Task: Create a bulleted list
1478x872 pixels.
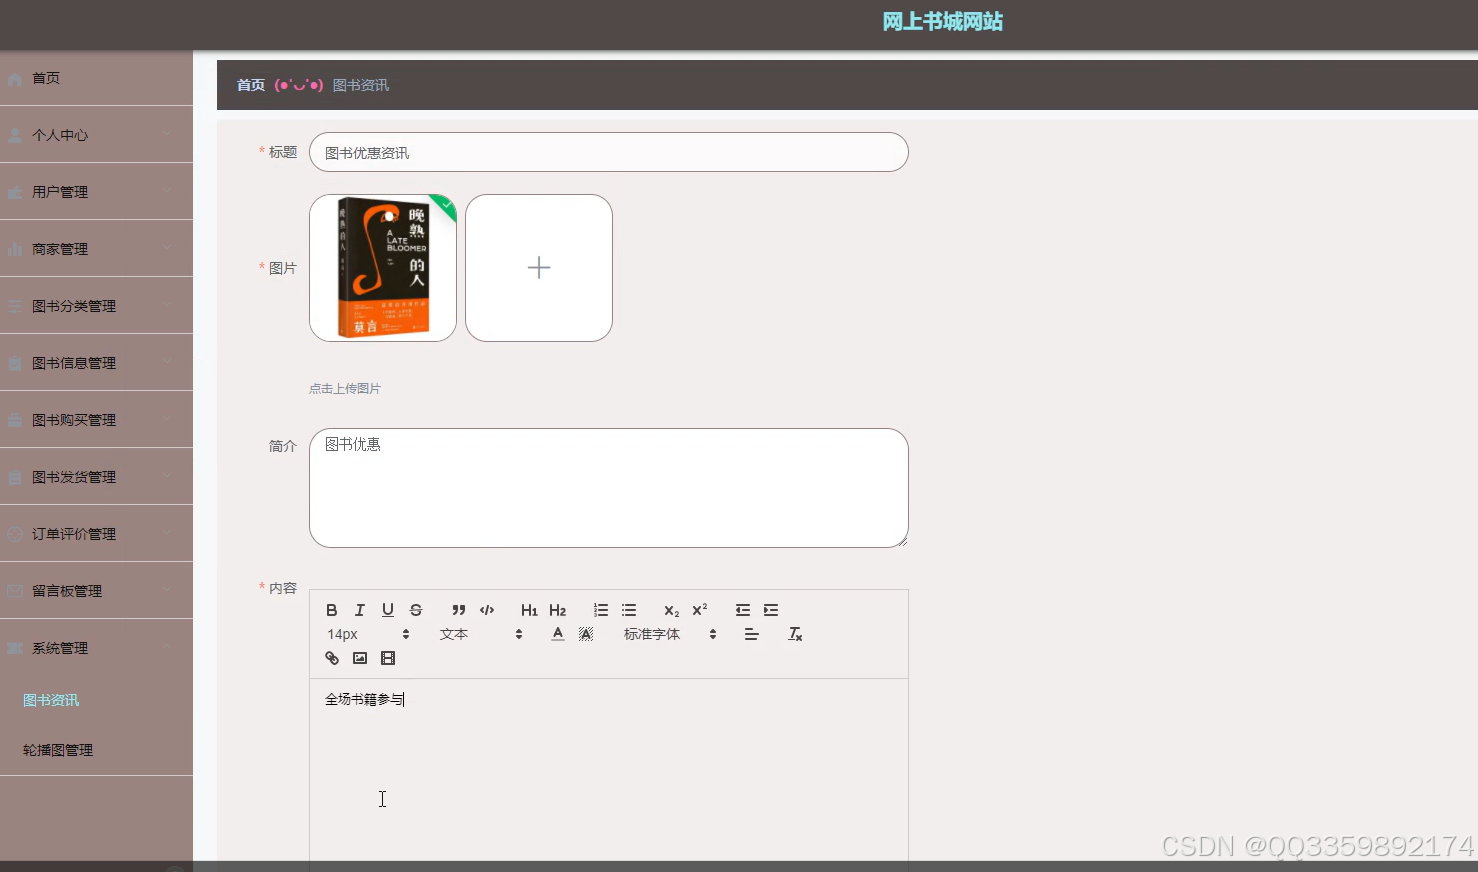Action: click(x=629, y=610)
